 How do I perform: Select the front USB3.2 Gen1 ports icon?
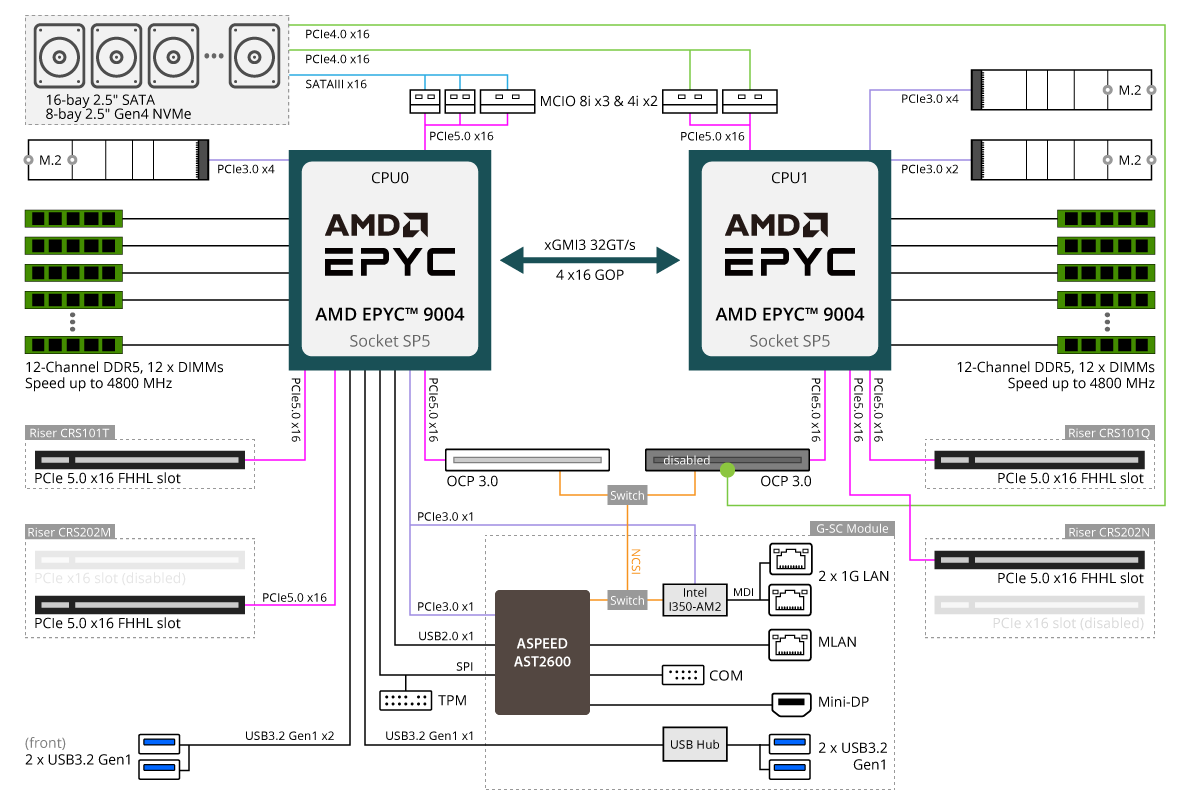[160, 756]
